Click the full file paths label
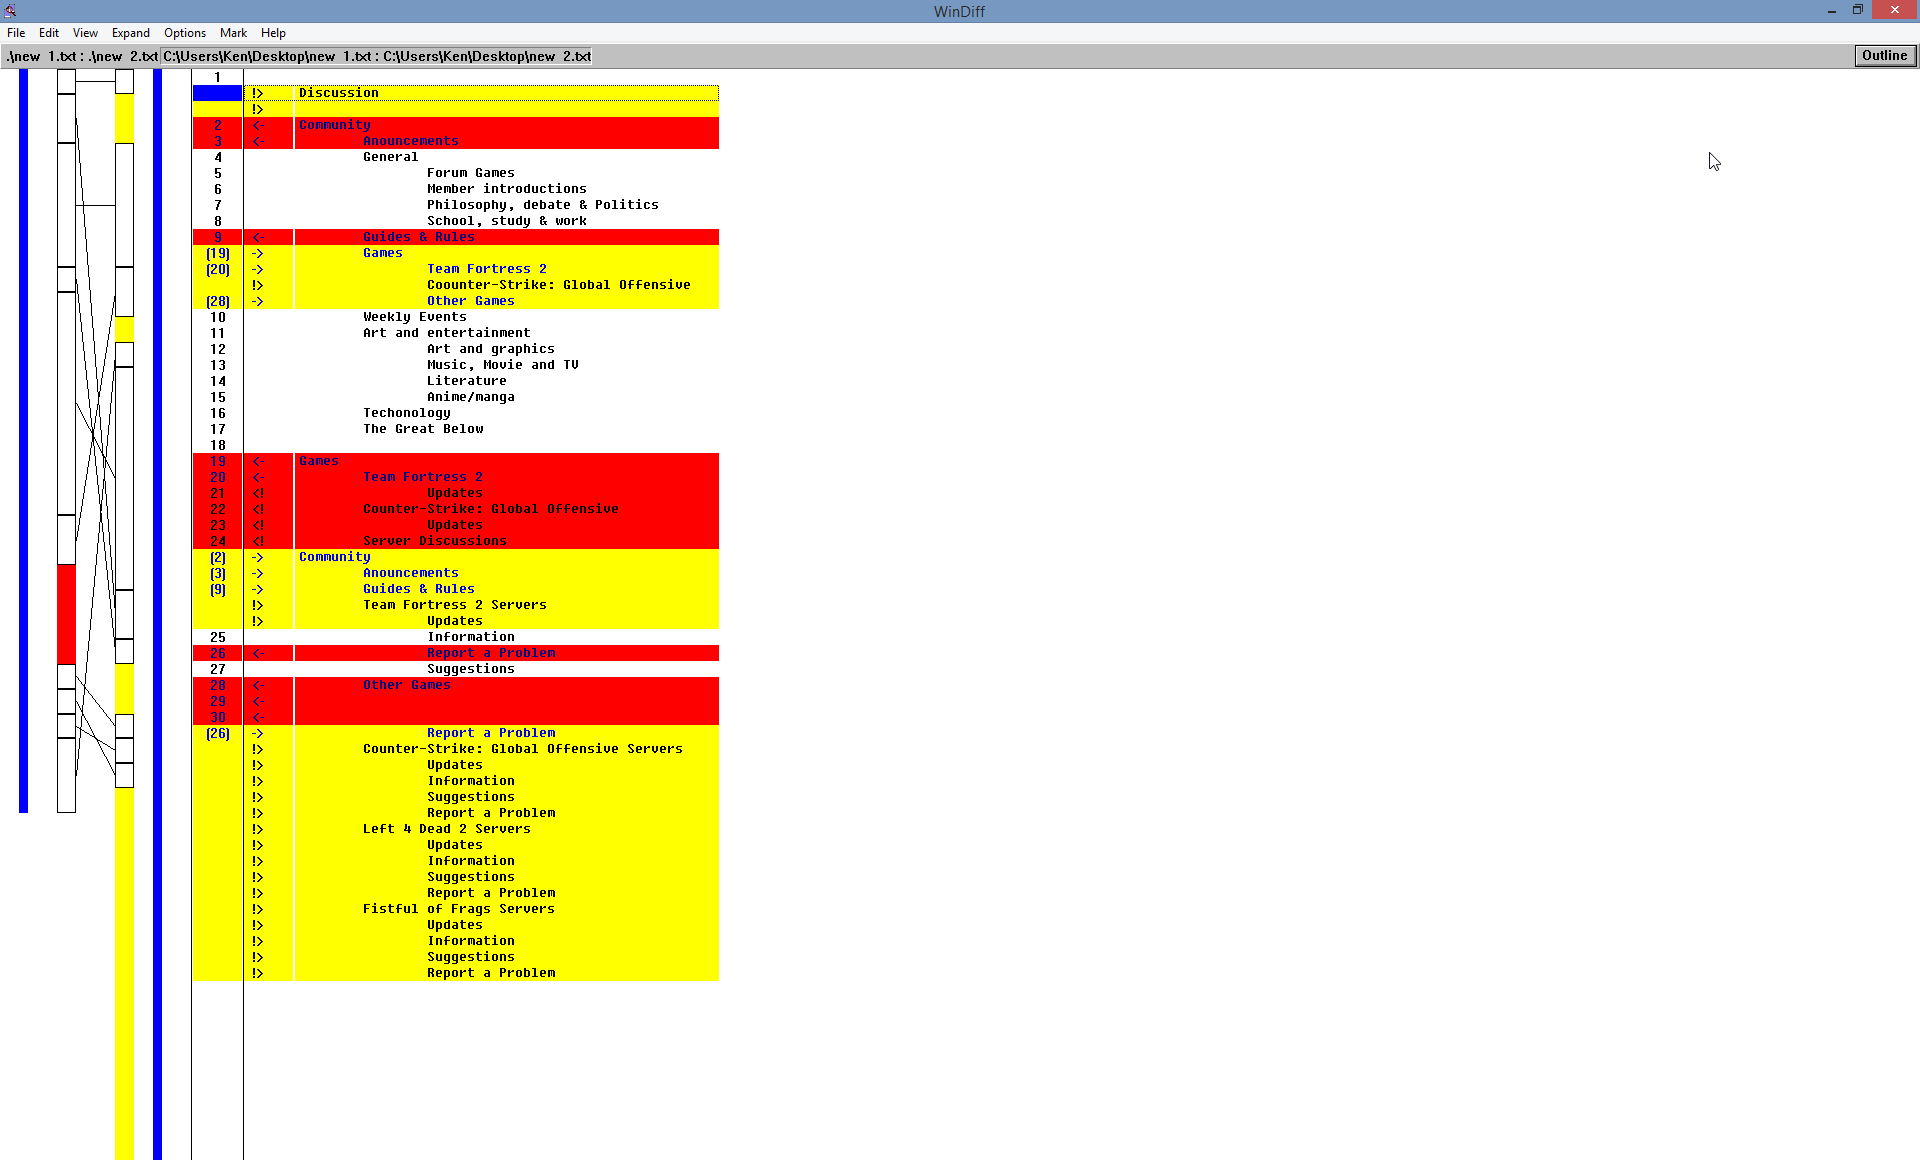 coord(377,56)
